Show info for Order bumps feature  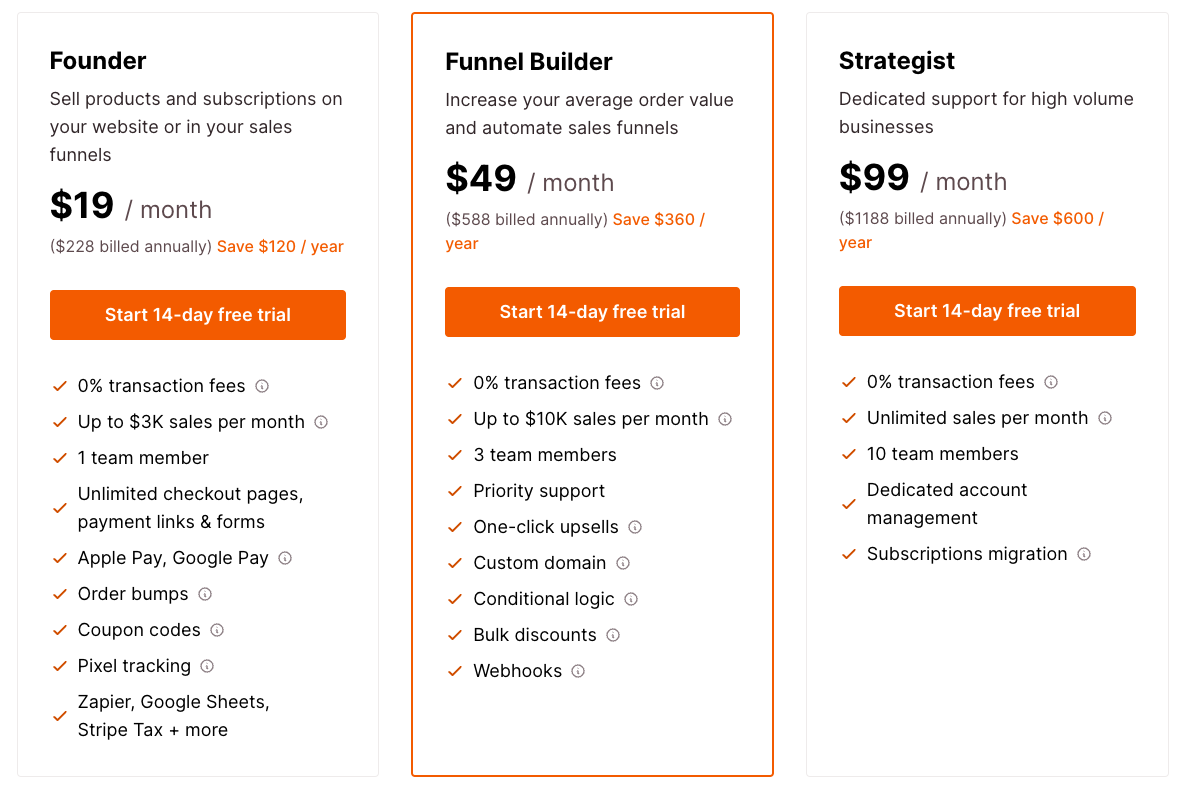(x=205, y=594)
